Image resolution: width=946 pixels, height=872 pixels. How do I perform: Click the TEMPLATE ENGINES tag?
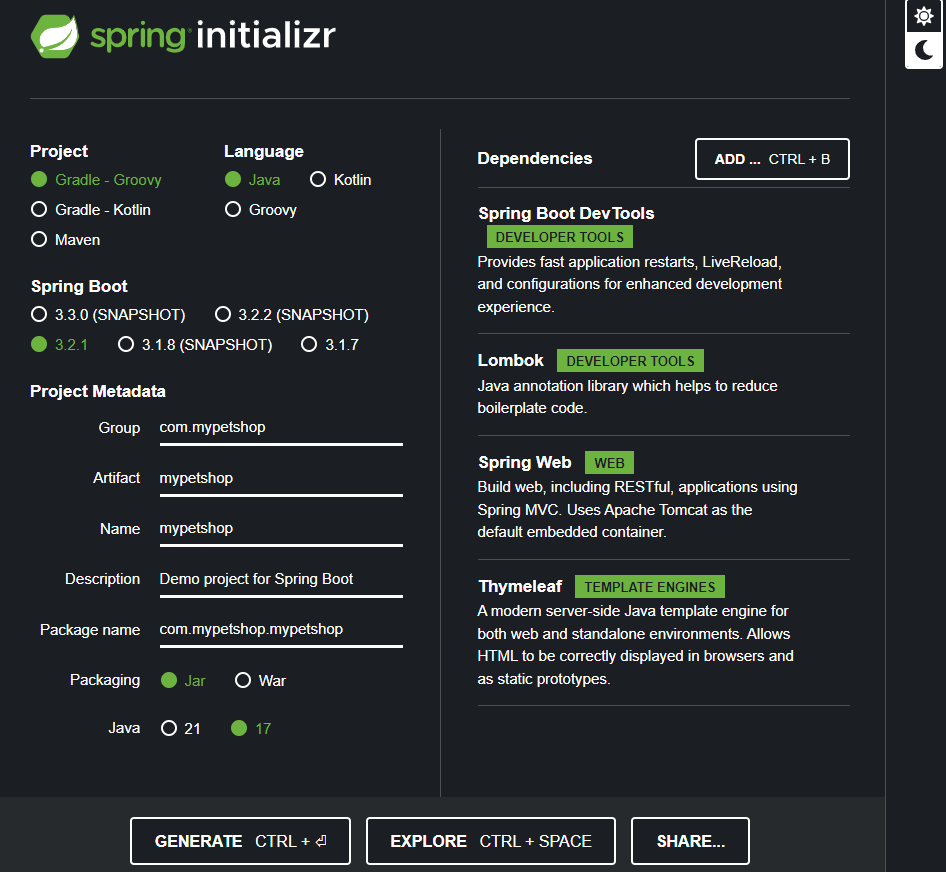pyautogui.click(x=650, y=587)
